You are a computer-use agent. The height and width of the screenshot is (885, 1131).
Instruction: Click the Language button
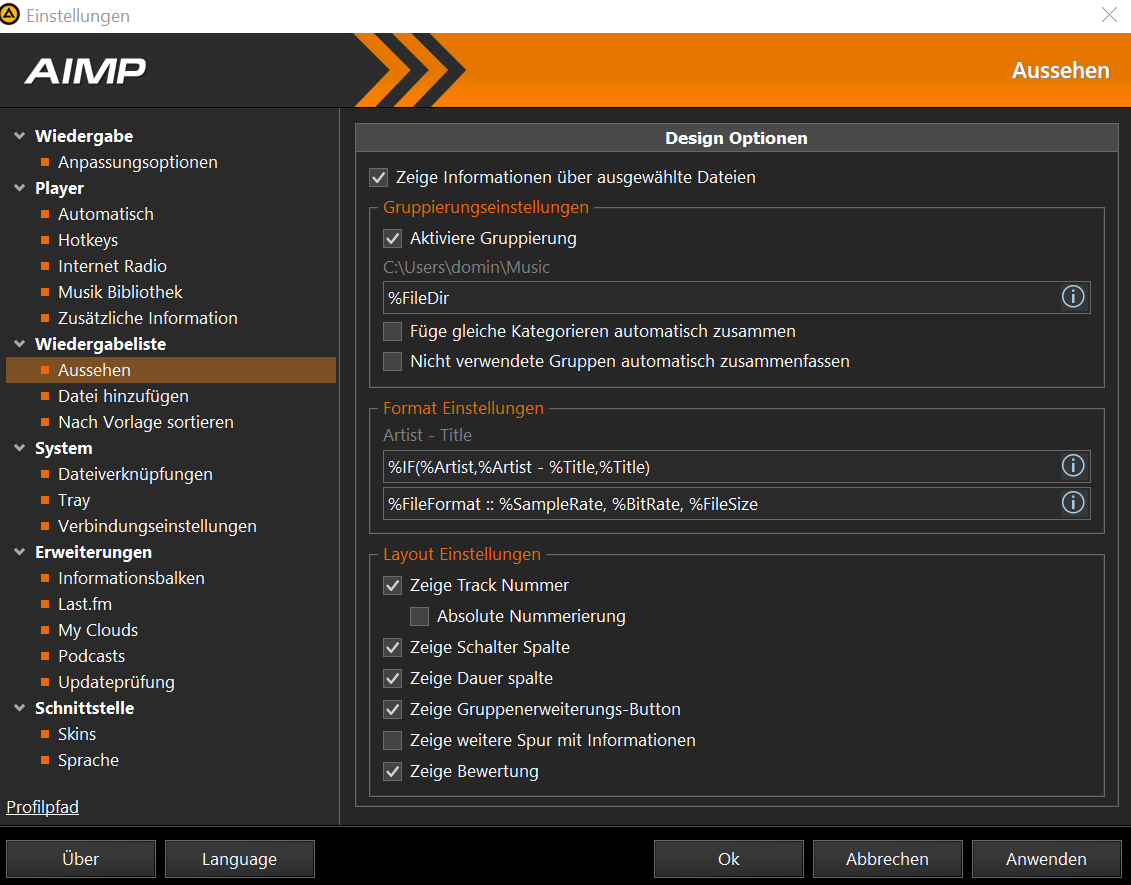(x=239, y=859)
